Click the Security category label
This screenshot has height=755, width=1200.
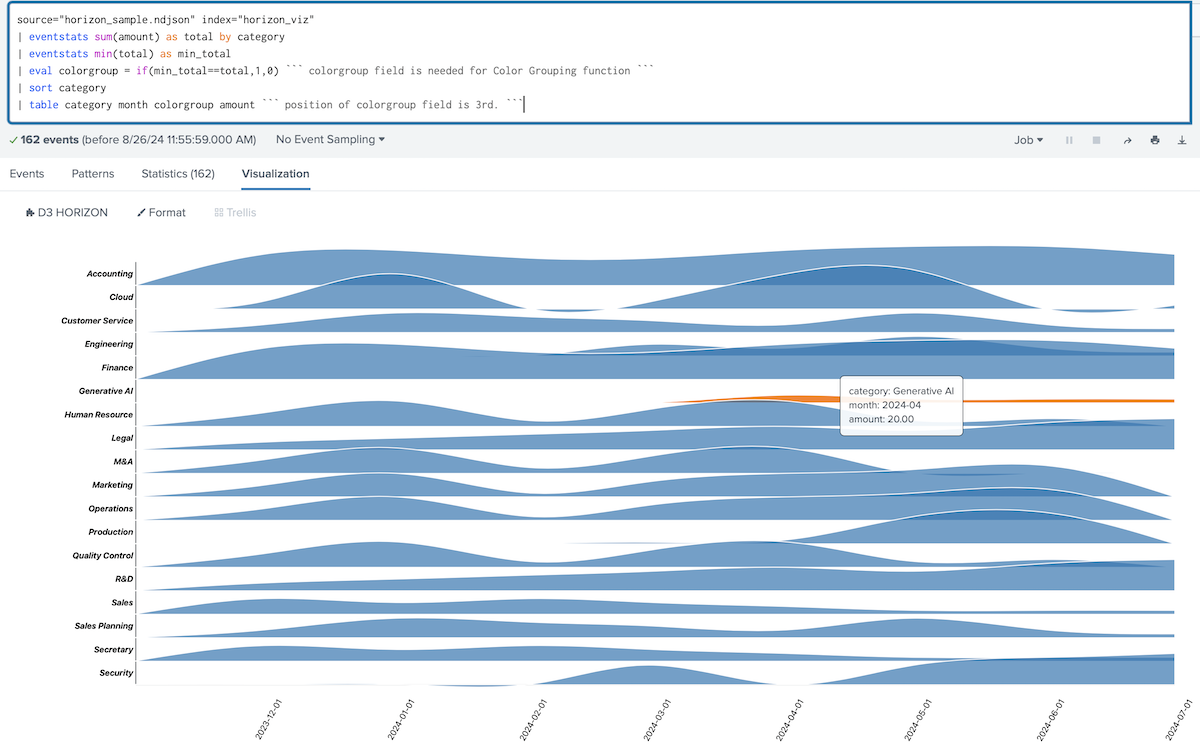click(x=116, y=673)
